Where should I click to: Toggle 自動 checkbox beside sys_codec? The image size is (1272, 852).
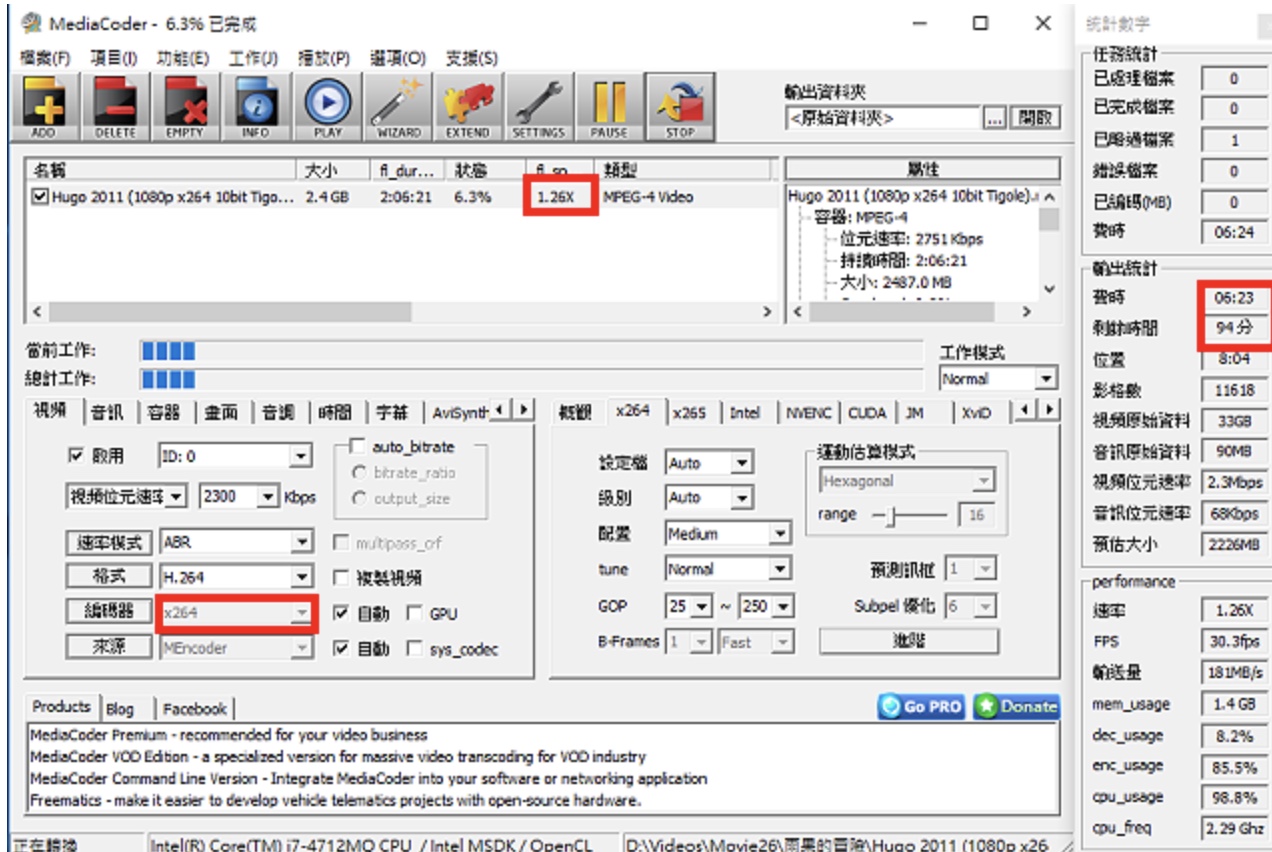tap(340, 649)
